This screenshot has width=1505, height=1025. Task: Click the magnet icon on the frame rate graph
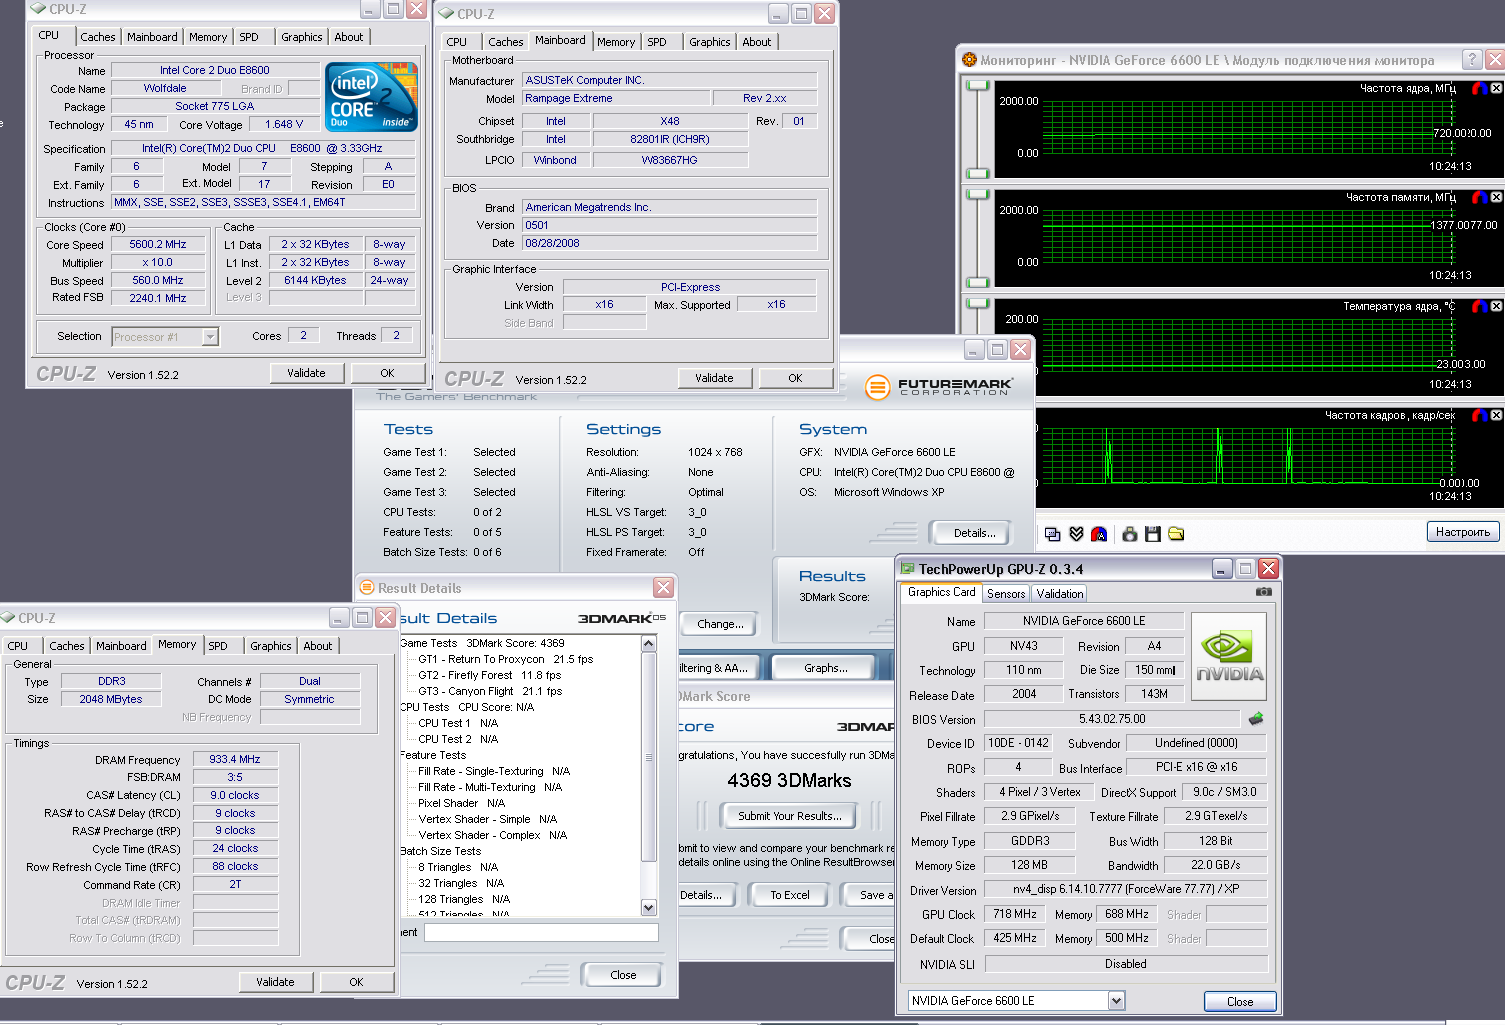1479,415
